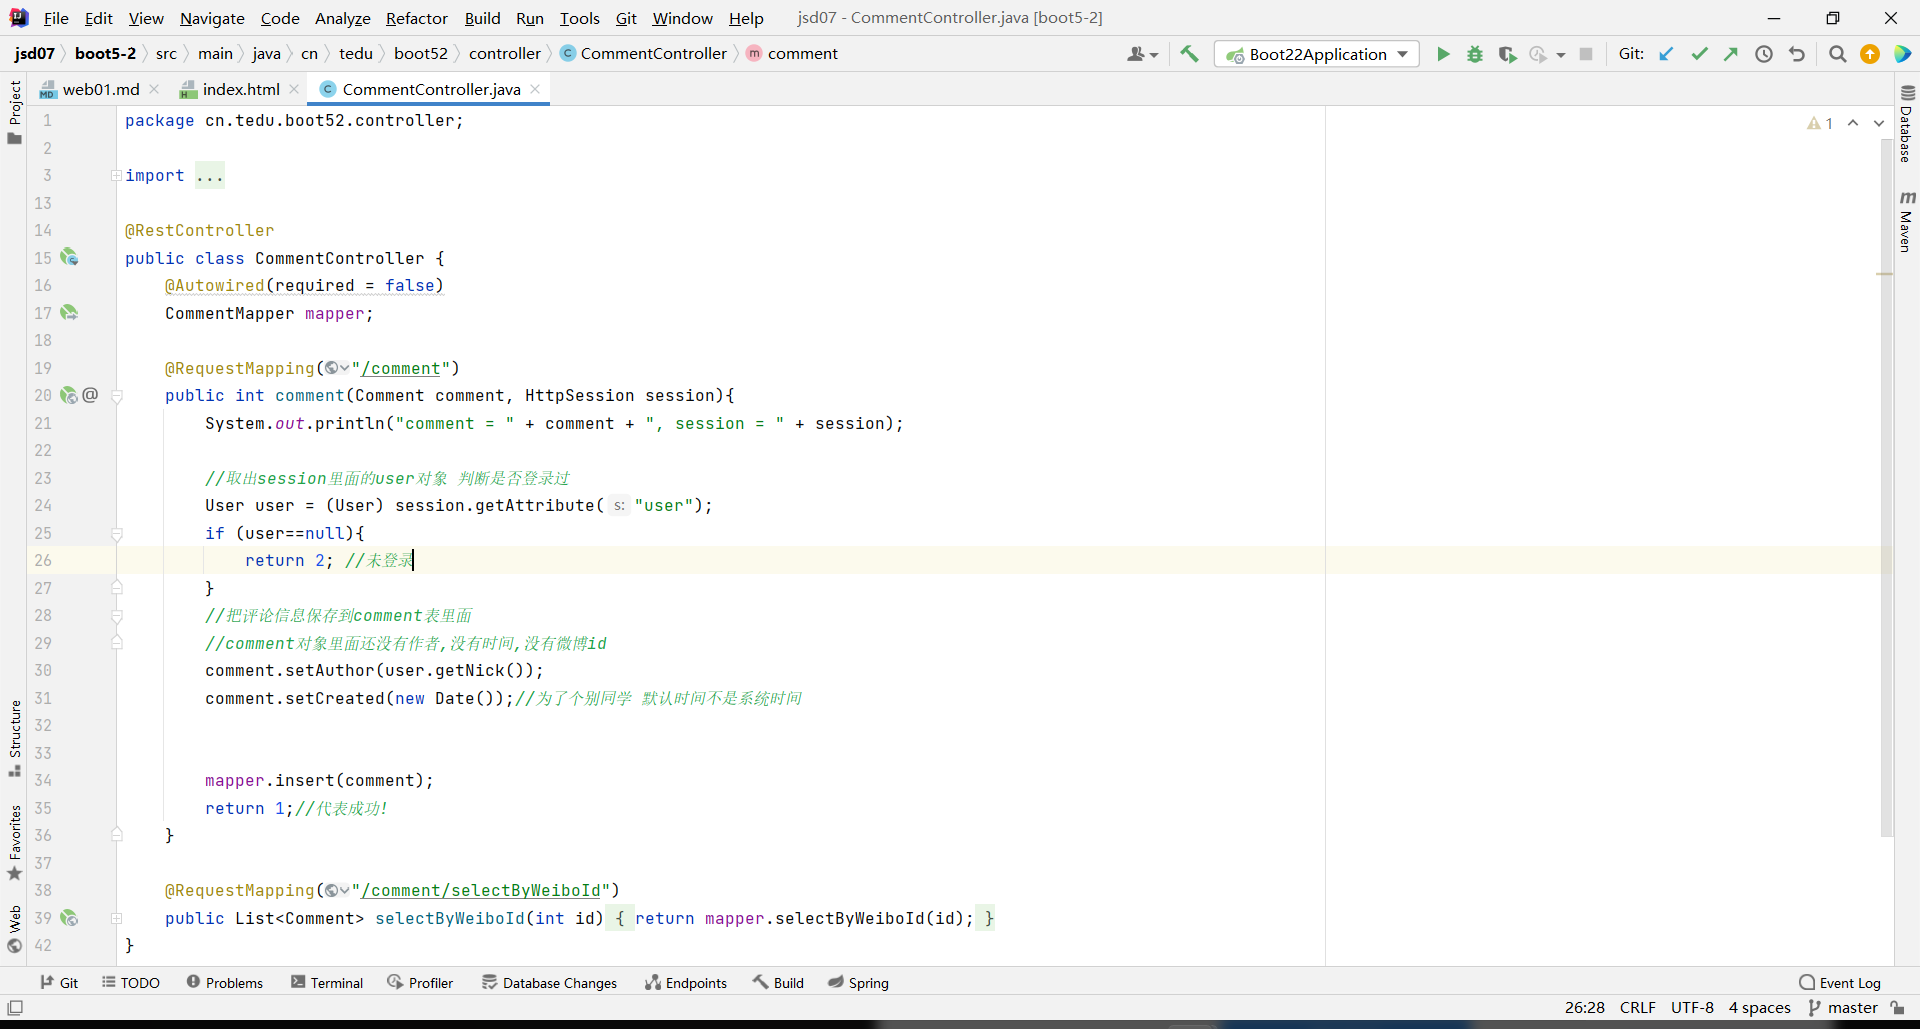1920x1029 pixels.
Task: Open the Endpoints tool window
Action: [x=686, y=982]
